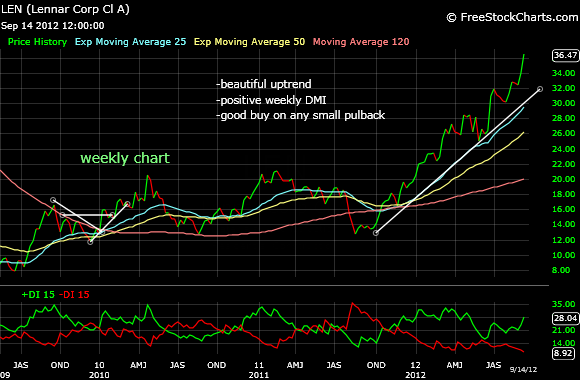Click the AMJ label above 2010

pyautogui.click(x=139, y=365)
